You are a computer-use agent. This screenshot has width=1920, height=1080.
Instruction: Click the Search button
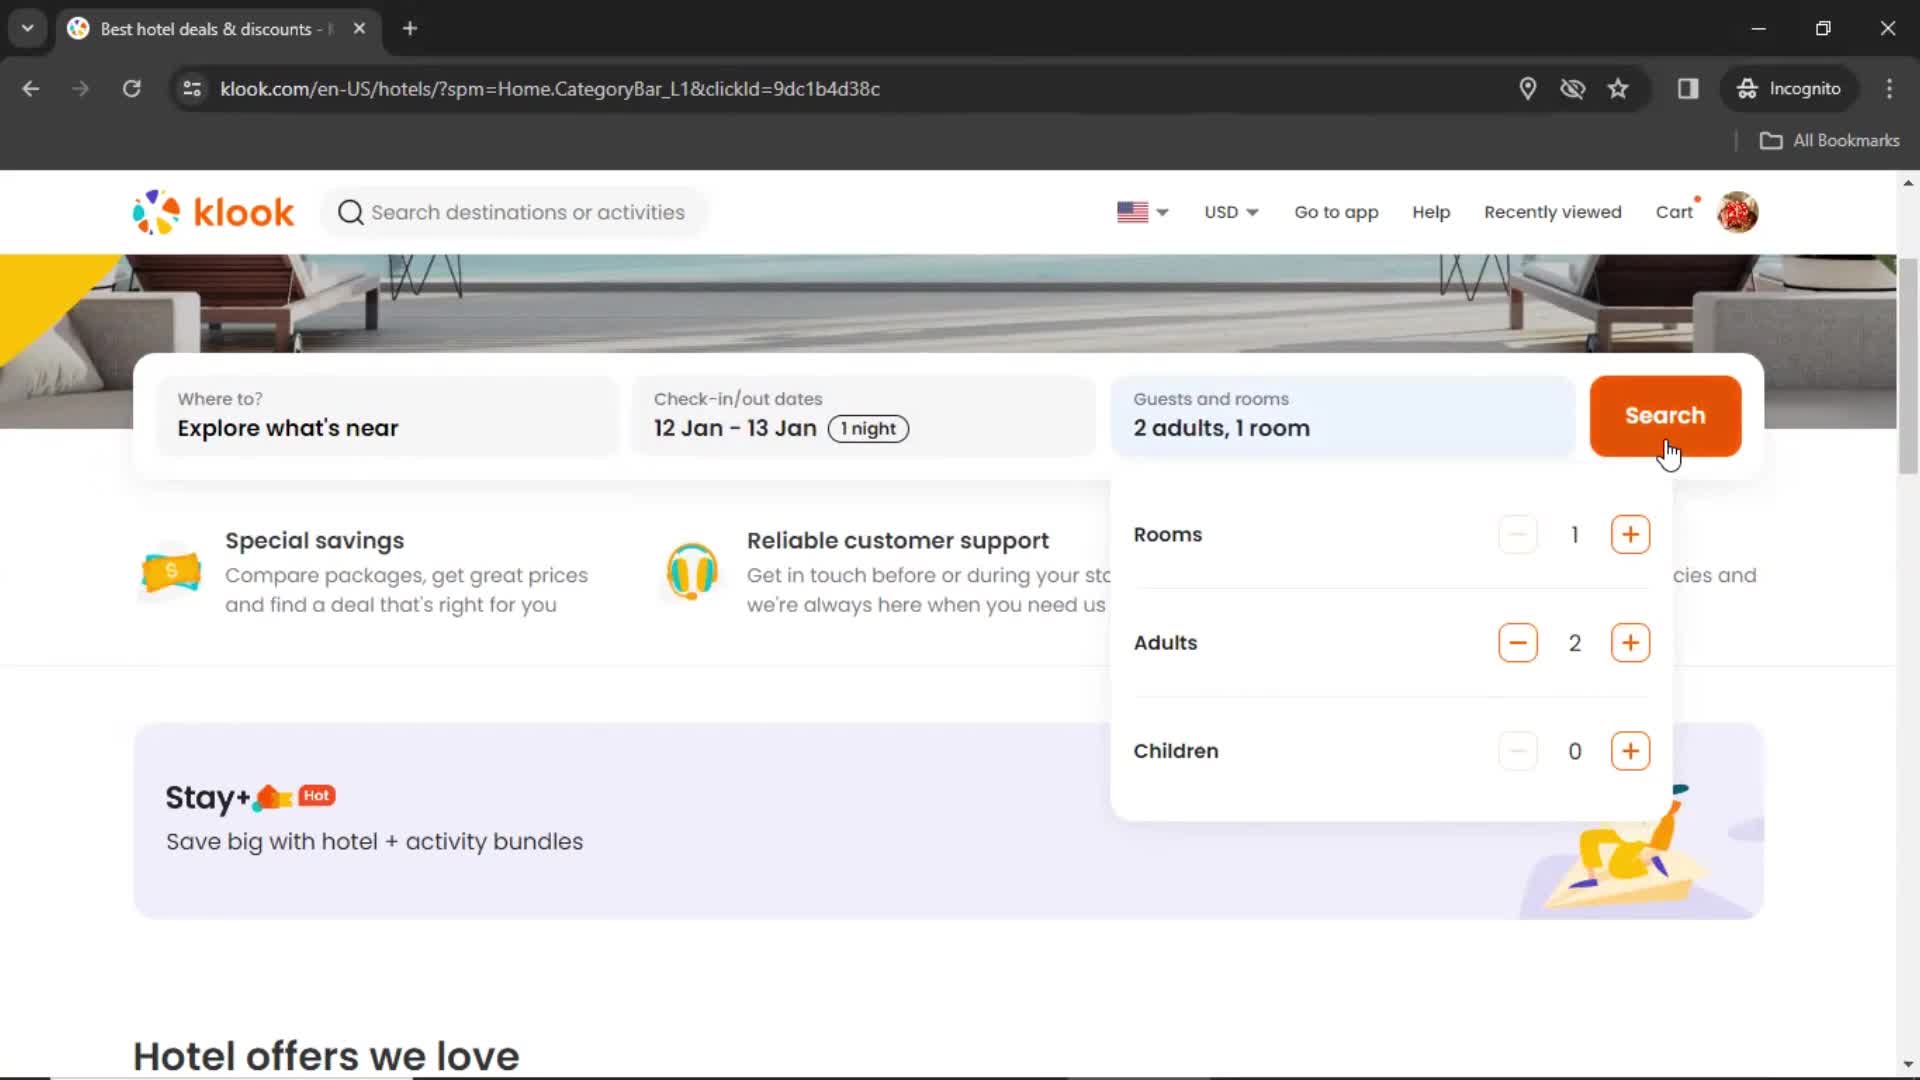[x=1665, y=415]
